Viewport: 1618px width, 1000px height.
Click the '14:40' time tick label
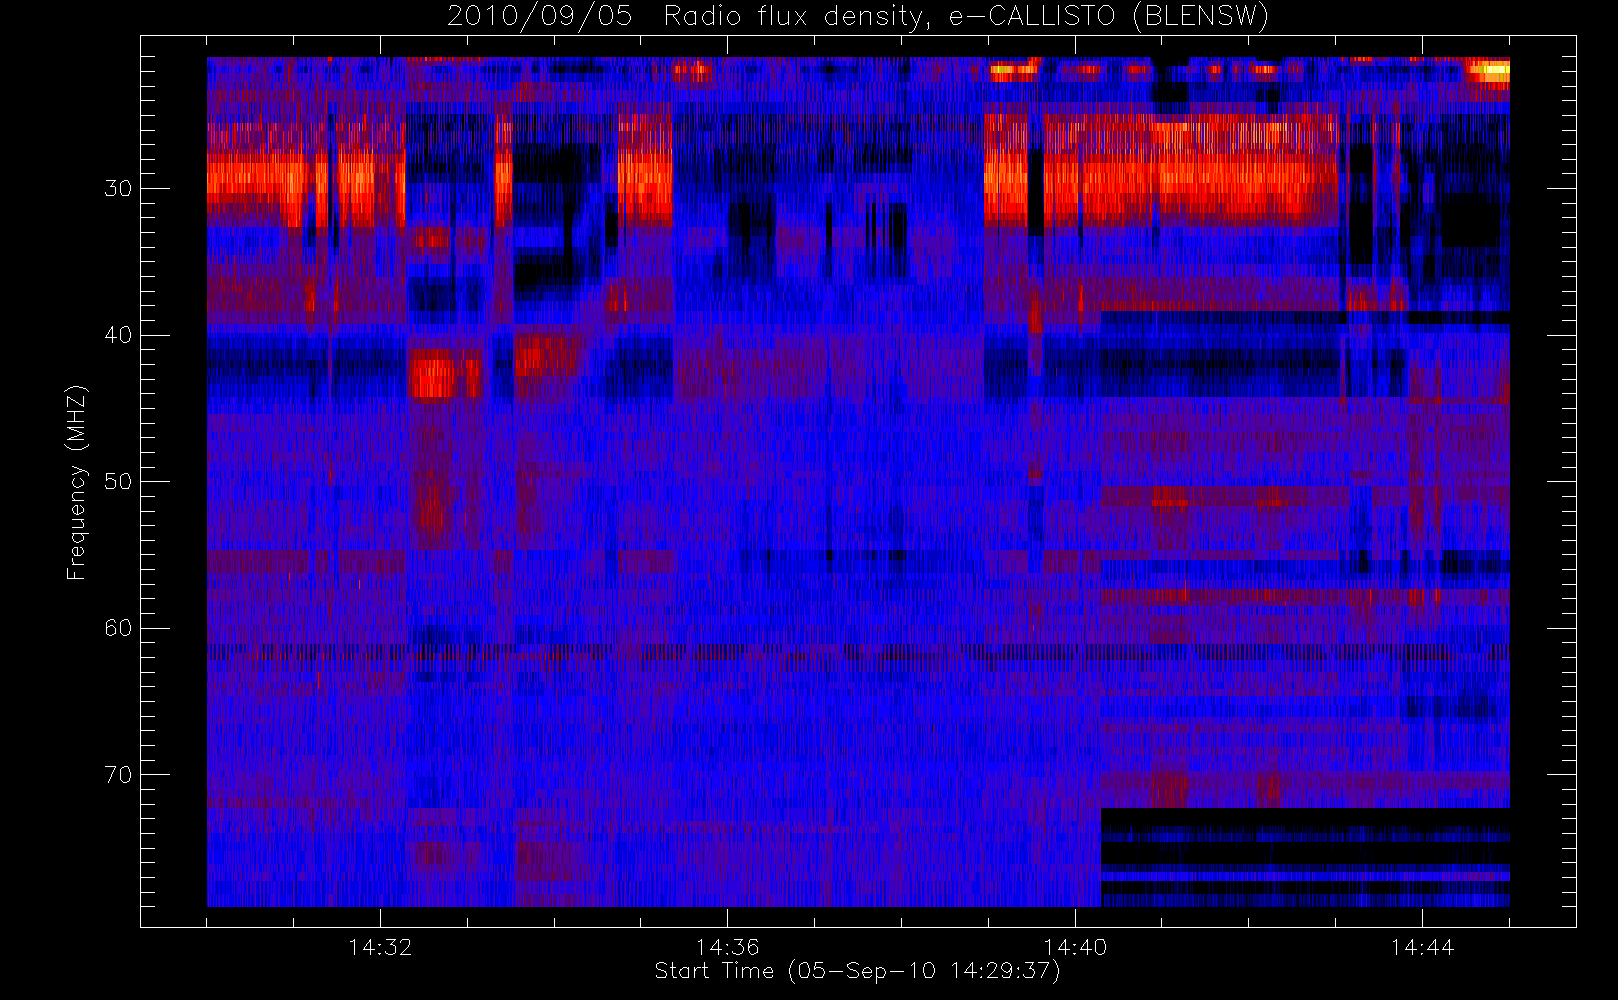[1075, 946]
